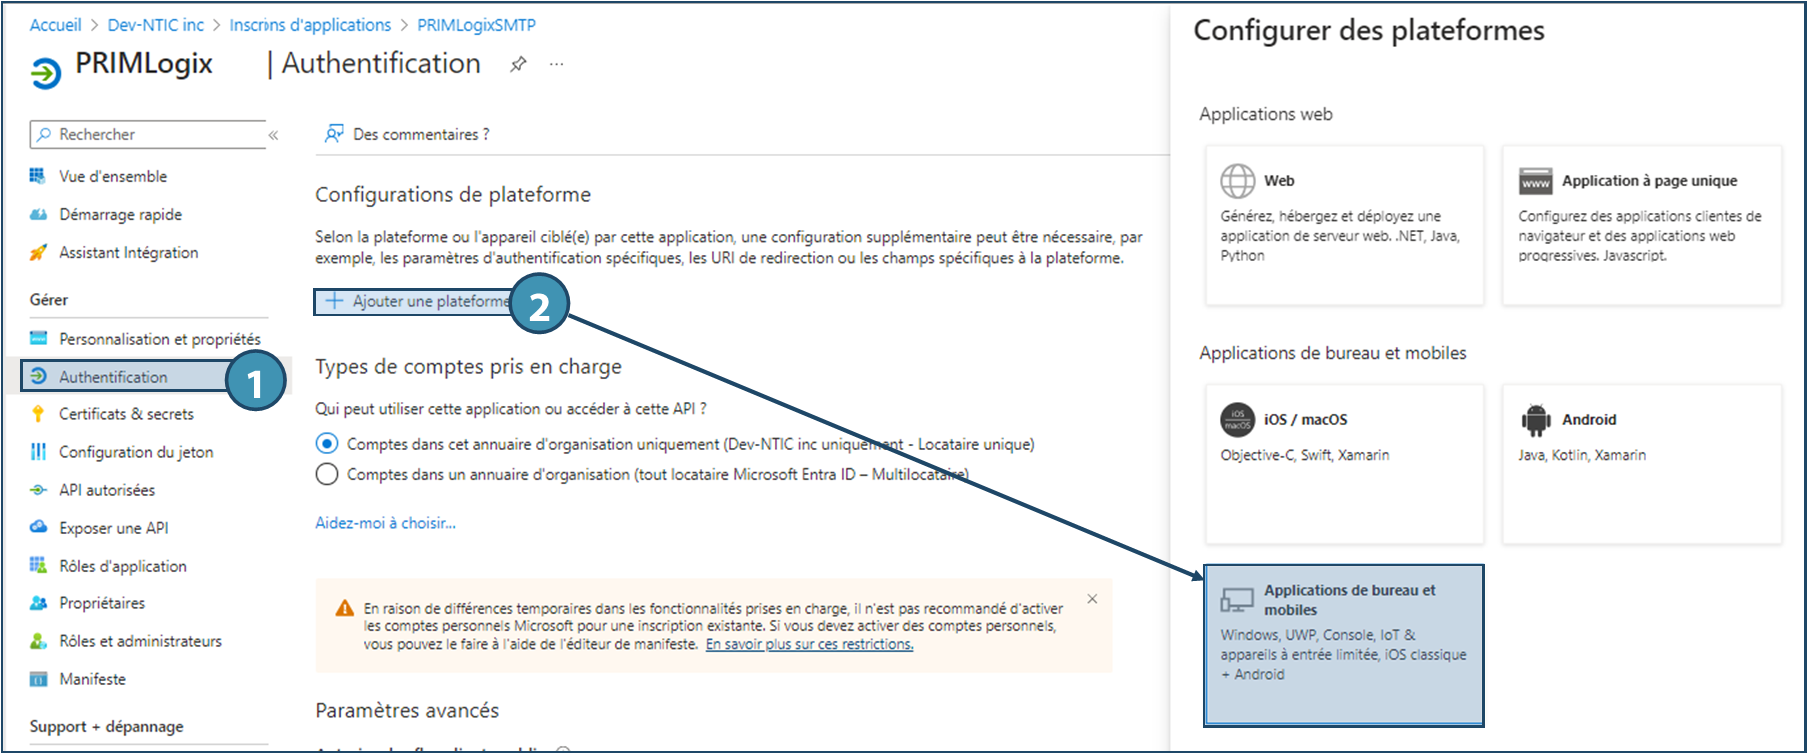
Task: Open En savoir plus sur ces restrictions link
Action: point(809,645)
